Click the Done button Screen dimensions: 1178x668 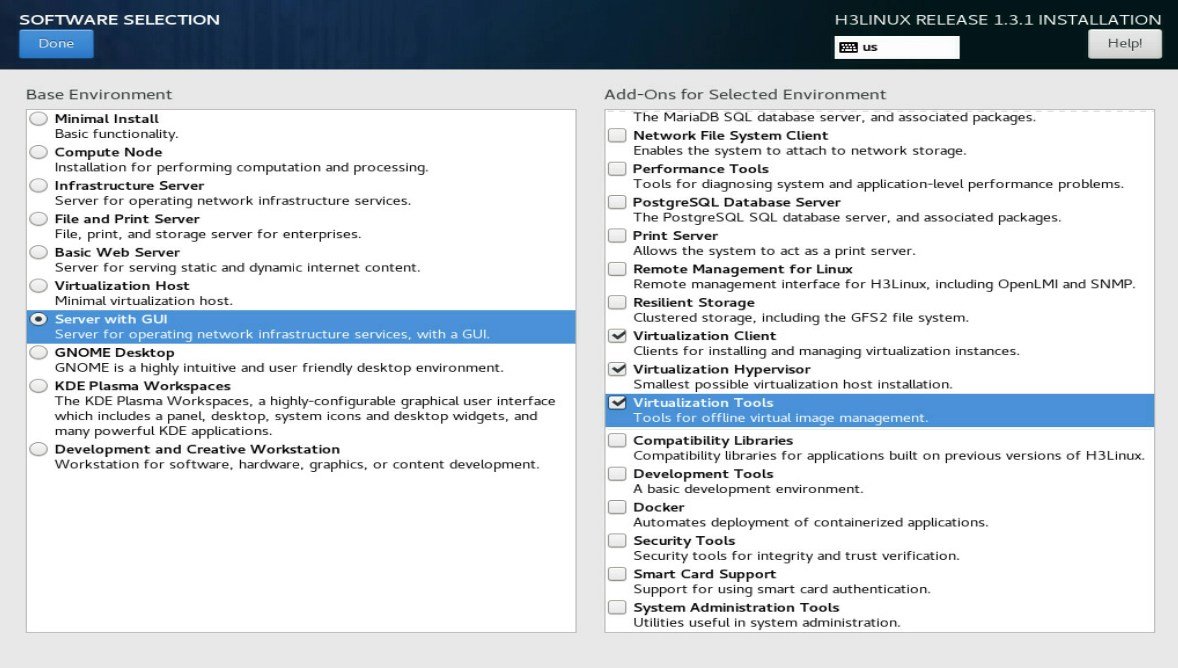[56, 44]
